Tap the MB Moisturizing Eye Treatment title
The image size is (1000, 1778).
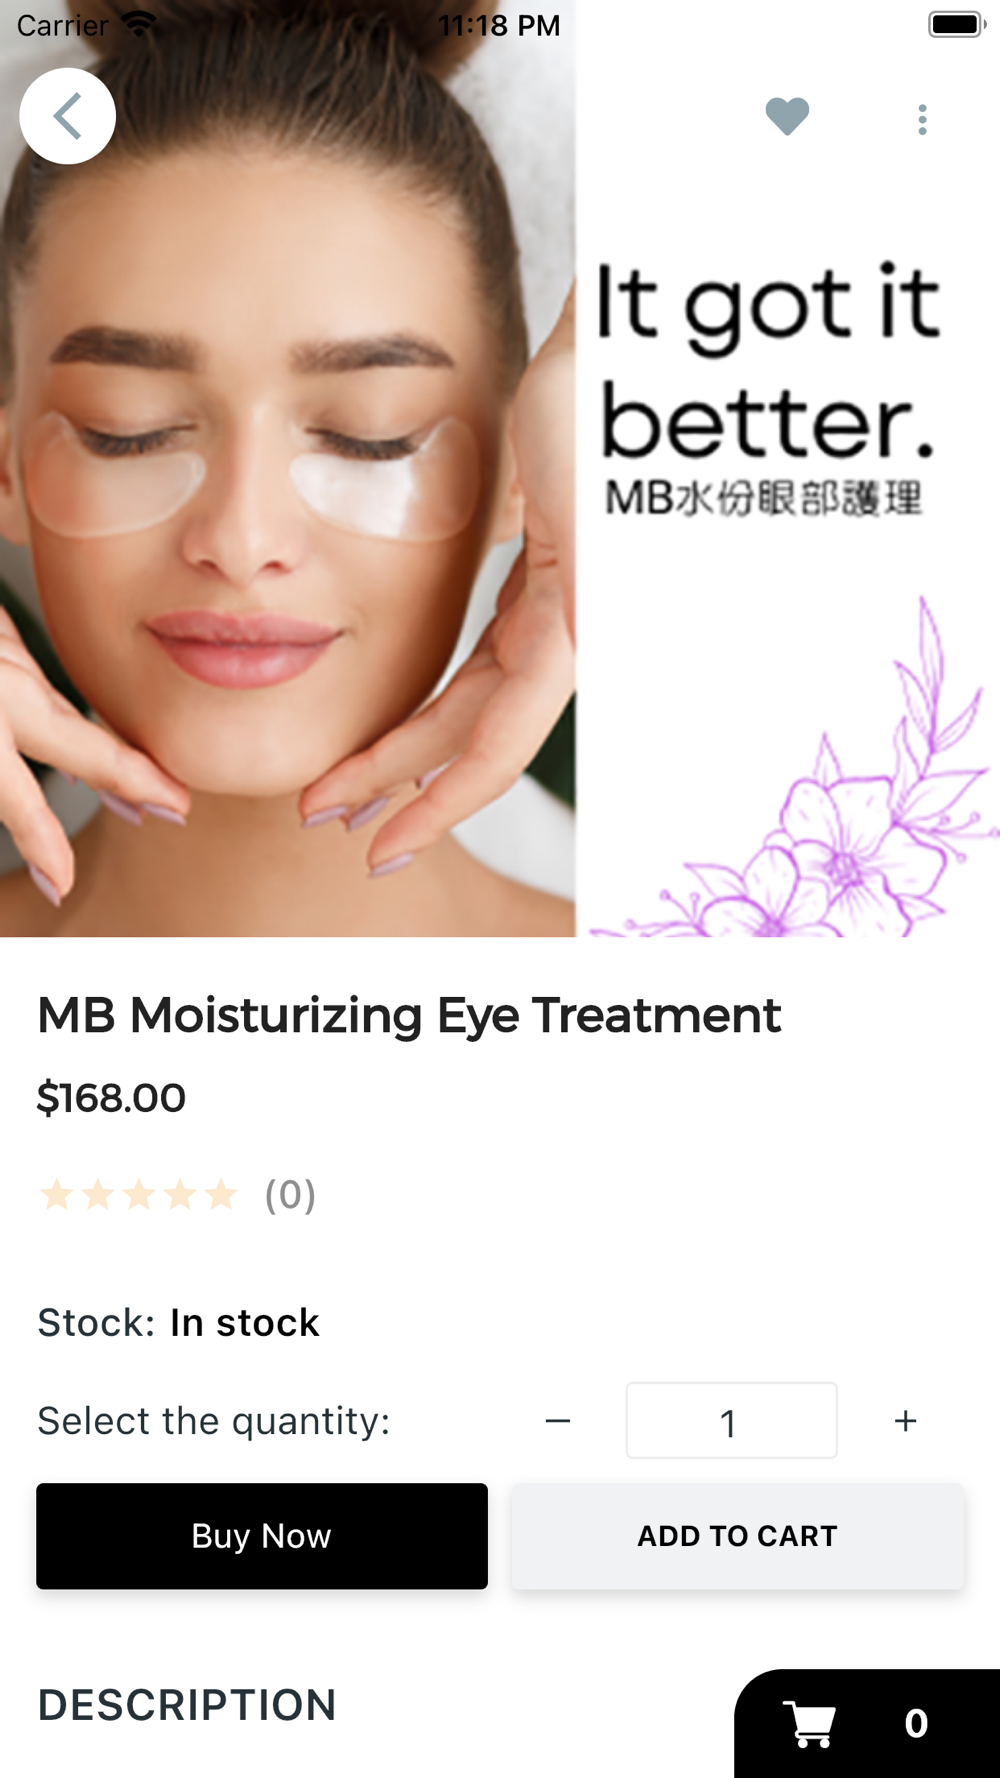(x=409, y=1016)
